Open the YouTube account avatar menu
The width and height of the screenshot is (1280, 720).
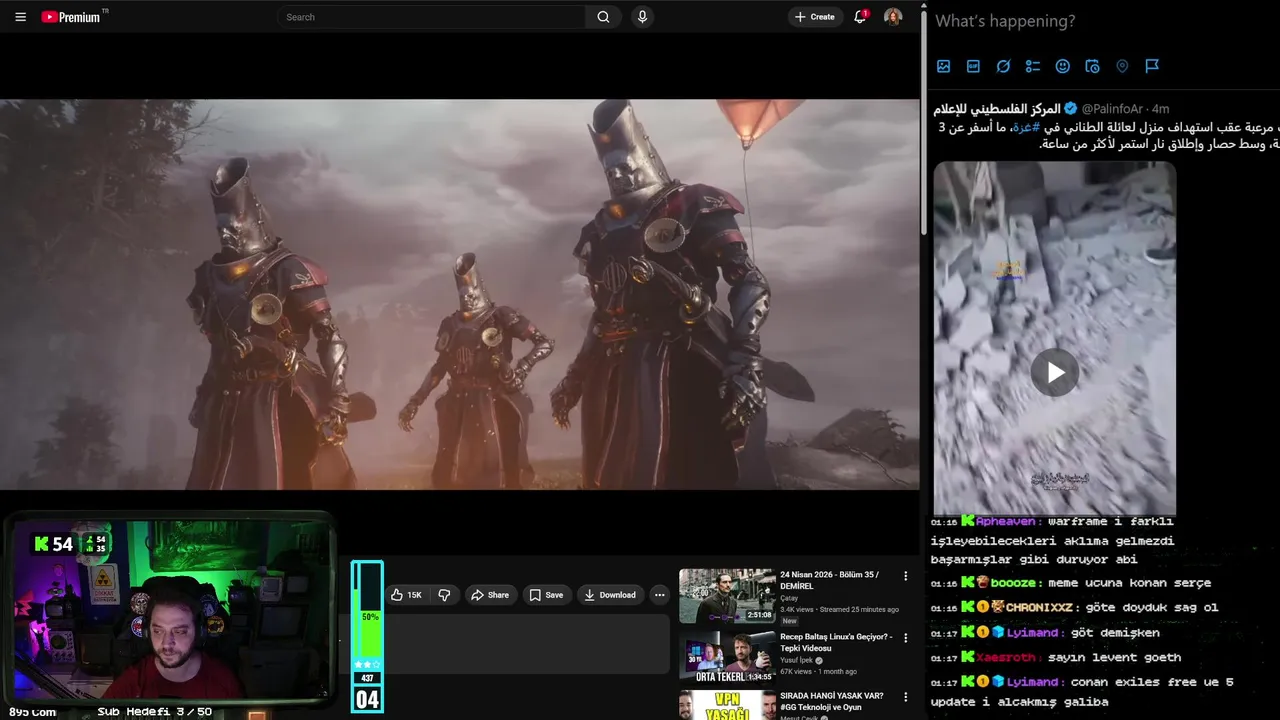893,17
